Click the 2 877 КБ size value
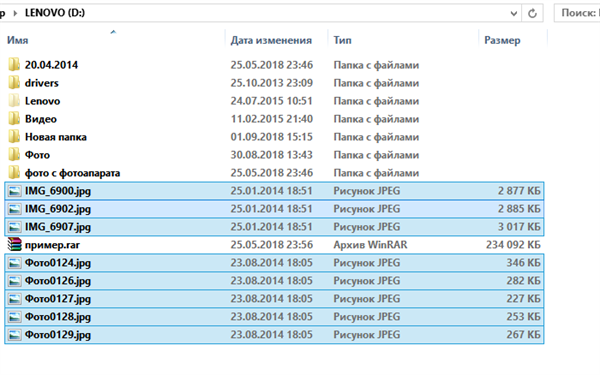The width and height of the screenshot is (600, 375). point(519,191)
